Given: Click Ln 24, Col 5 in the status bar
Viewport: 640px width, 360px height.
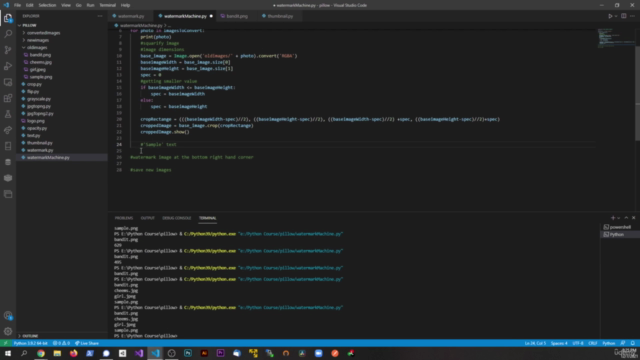Looking at the screenshot, I should pyautogui.click(x=535, y=343).
